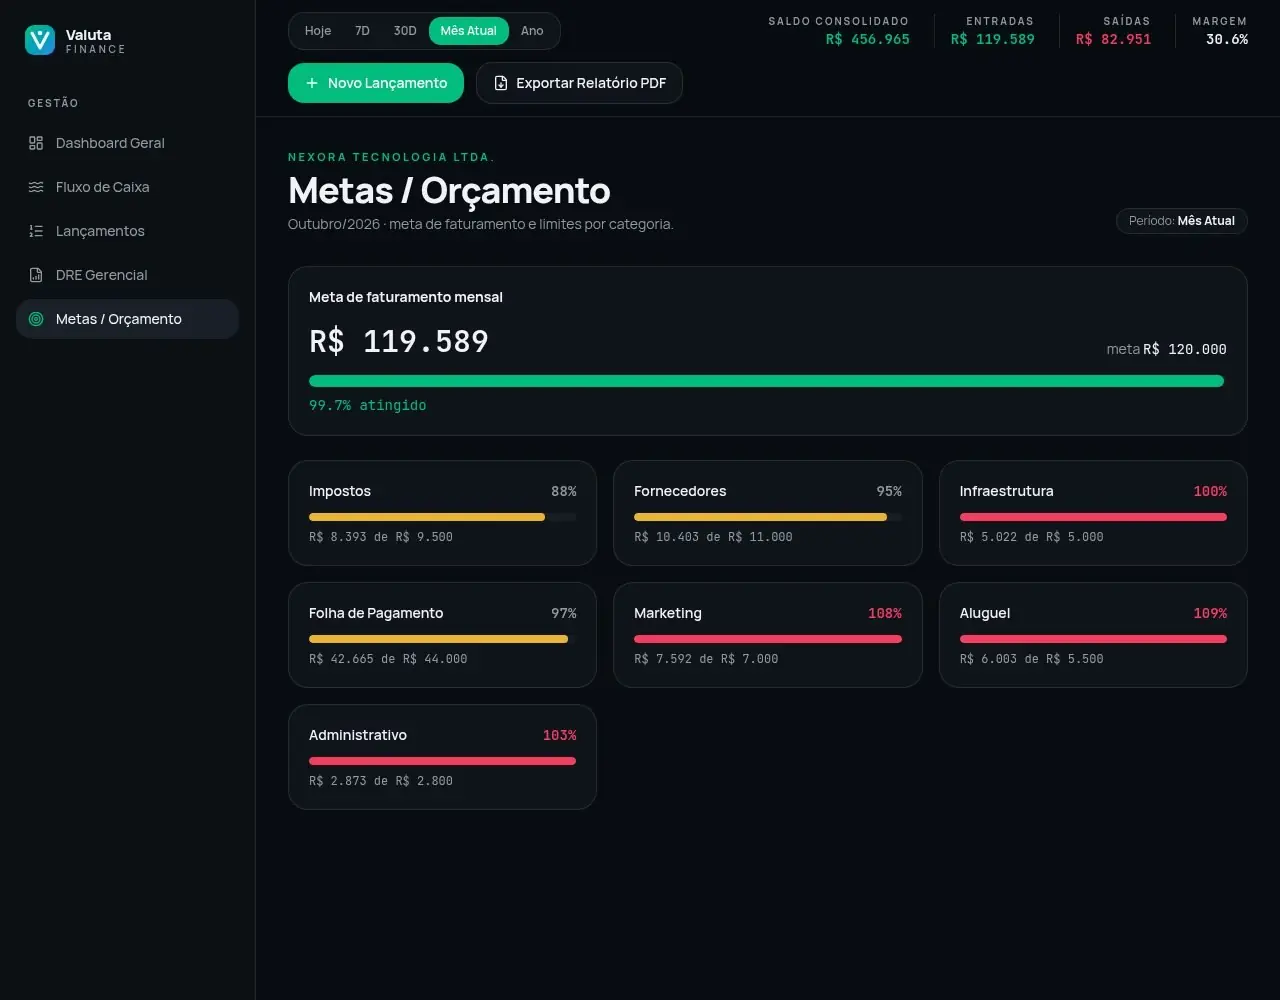
Task: Click the R$ 42.665 de R$ 44.000 text
Action: tap(388, 659)
